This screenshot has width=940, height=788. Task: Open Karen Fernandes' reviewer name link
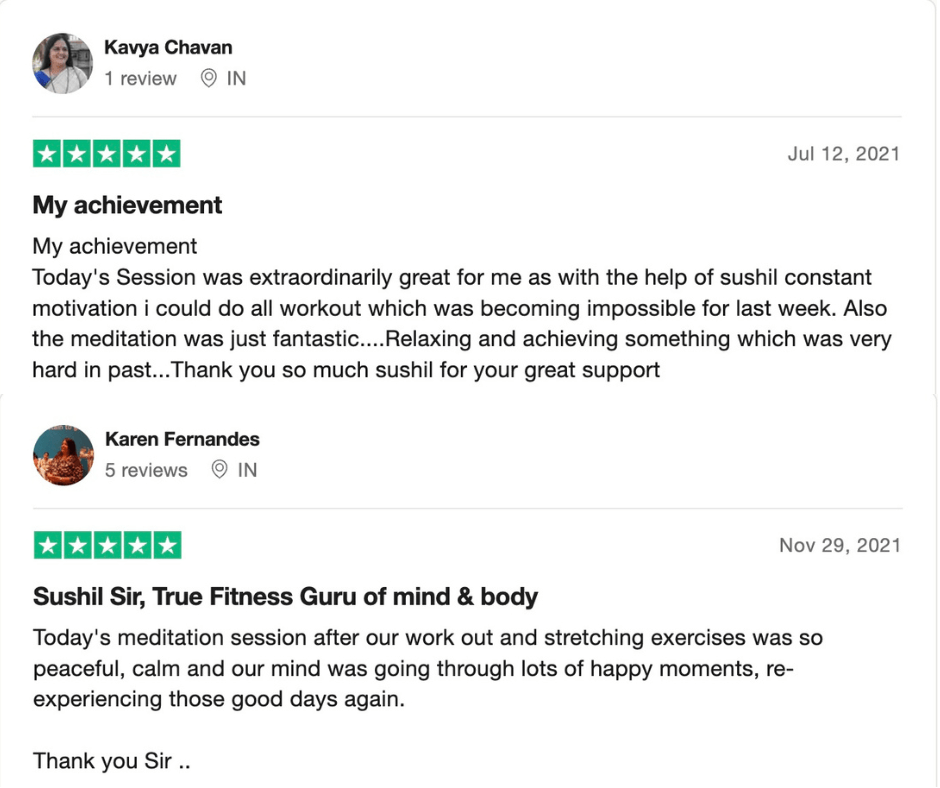(x=182, y=439)
